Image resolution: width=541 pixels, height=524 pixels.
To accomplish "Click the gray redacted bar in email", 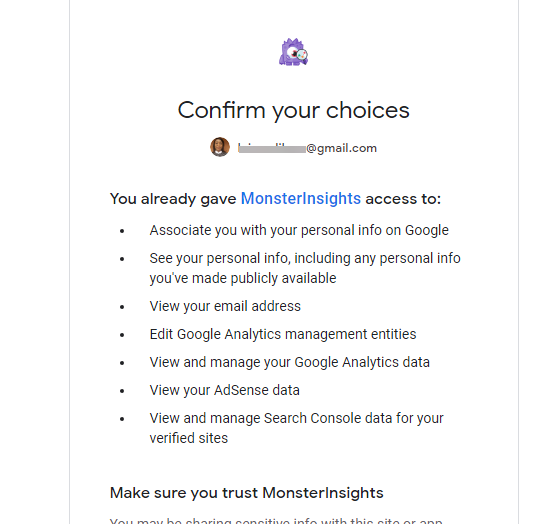I will pos(272,149).
